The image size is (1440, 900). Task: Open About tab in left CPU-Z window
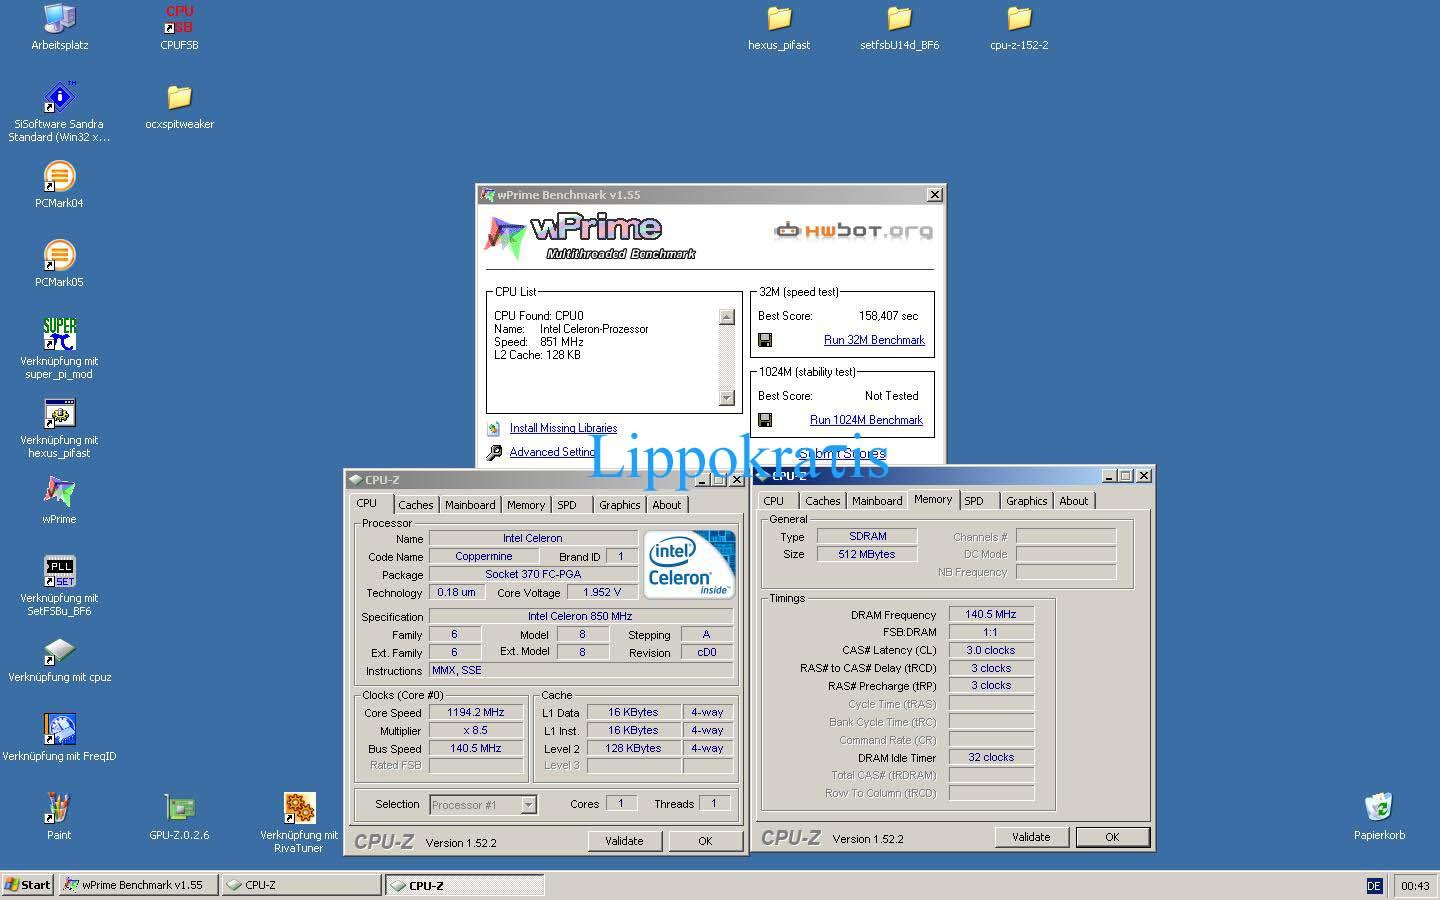click(x=667, y=505)
